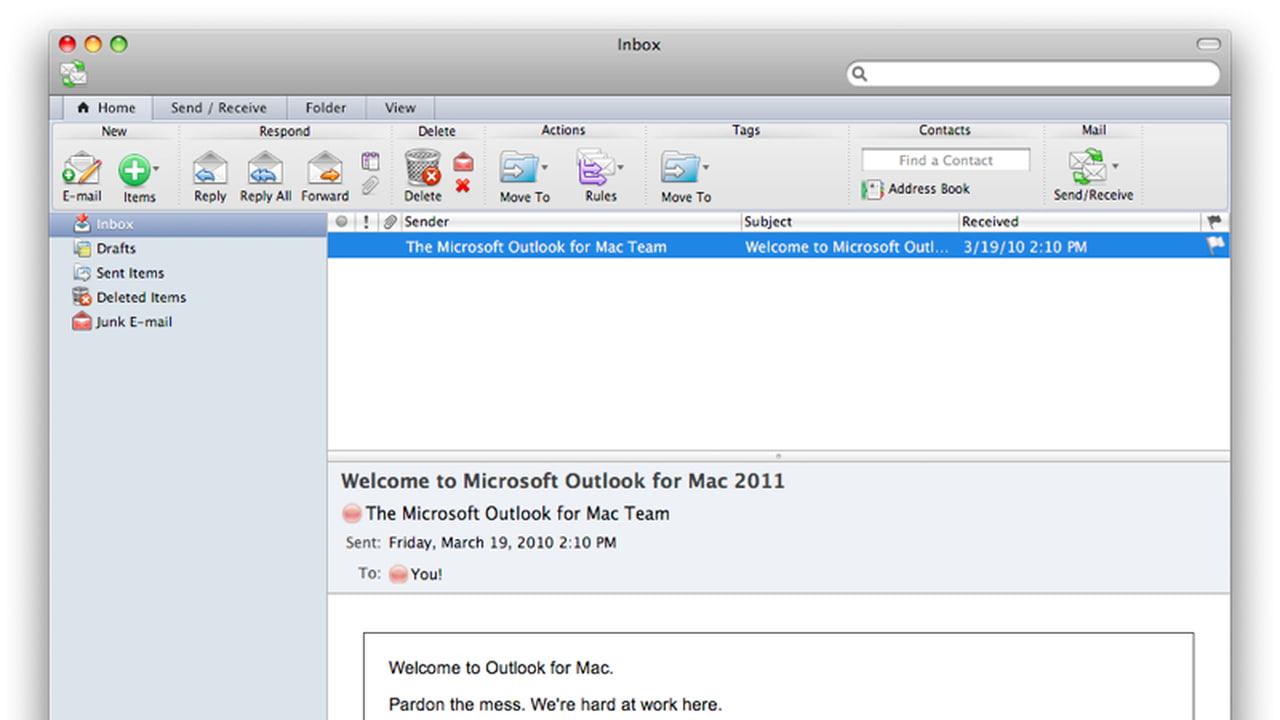
Task: Open the Address Book
Action: [x=916, y=189]
